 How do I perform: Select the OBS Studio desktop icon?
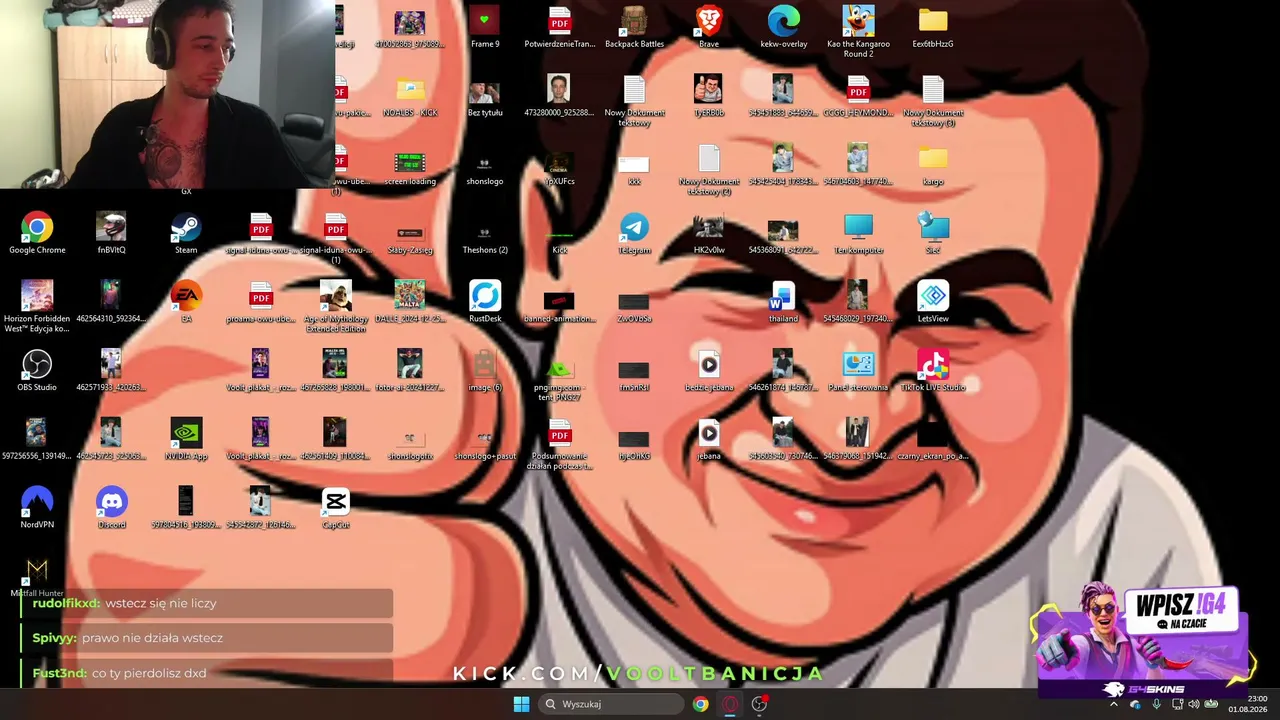[x=37, y=371]
